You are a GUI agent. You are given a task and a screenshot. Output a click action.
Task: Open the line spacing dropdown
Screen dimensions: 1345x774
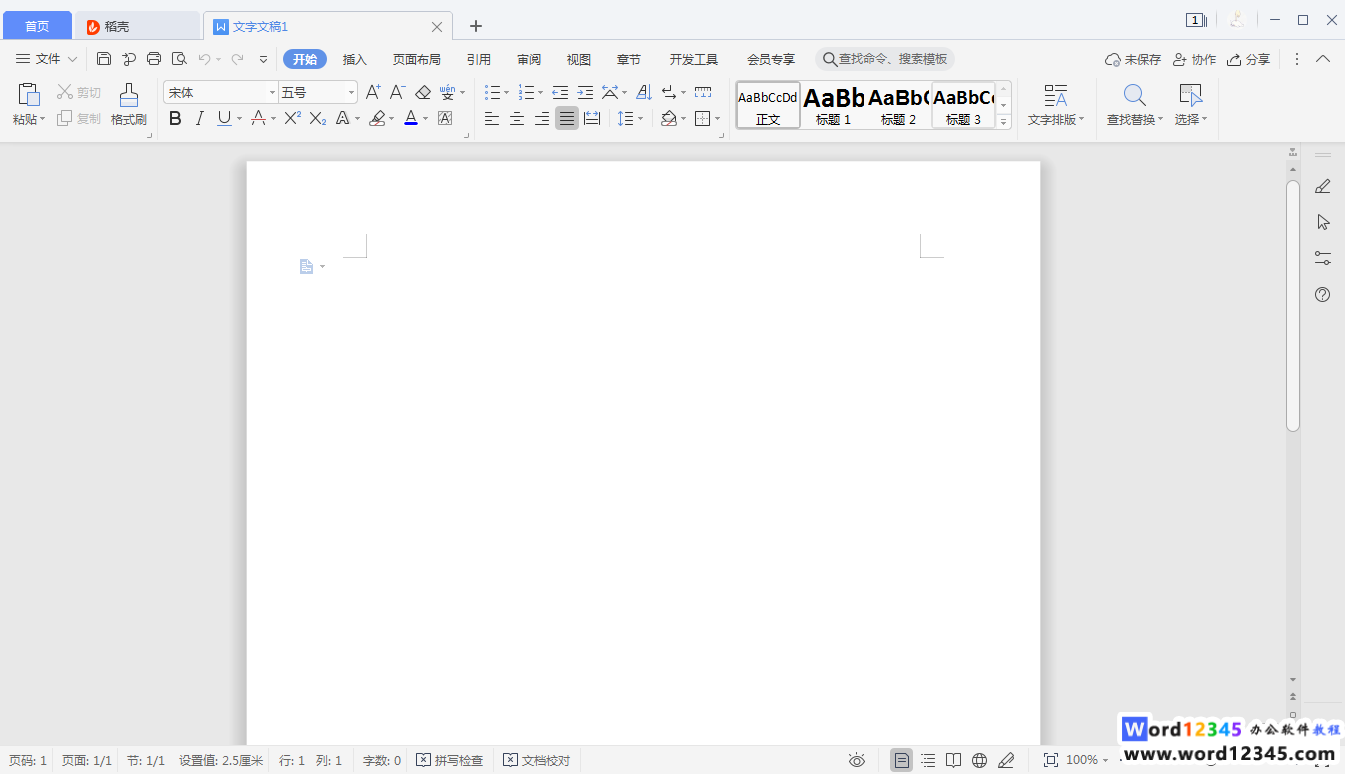[640, 119]
